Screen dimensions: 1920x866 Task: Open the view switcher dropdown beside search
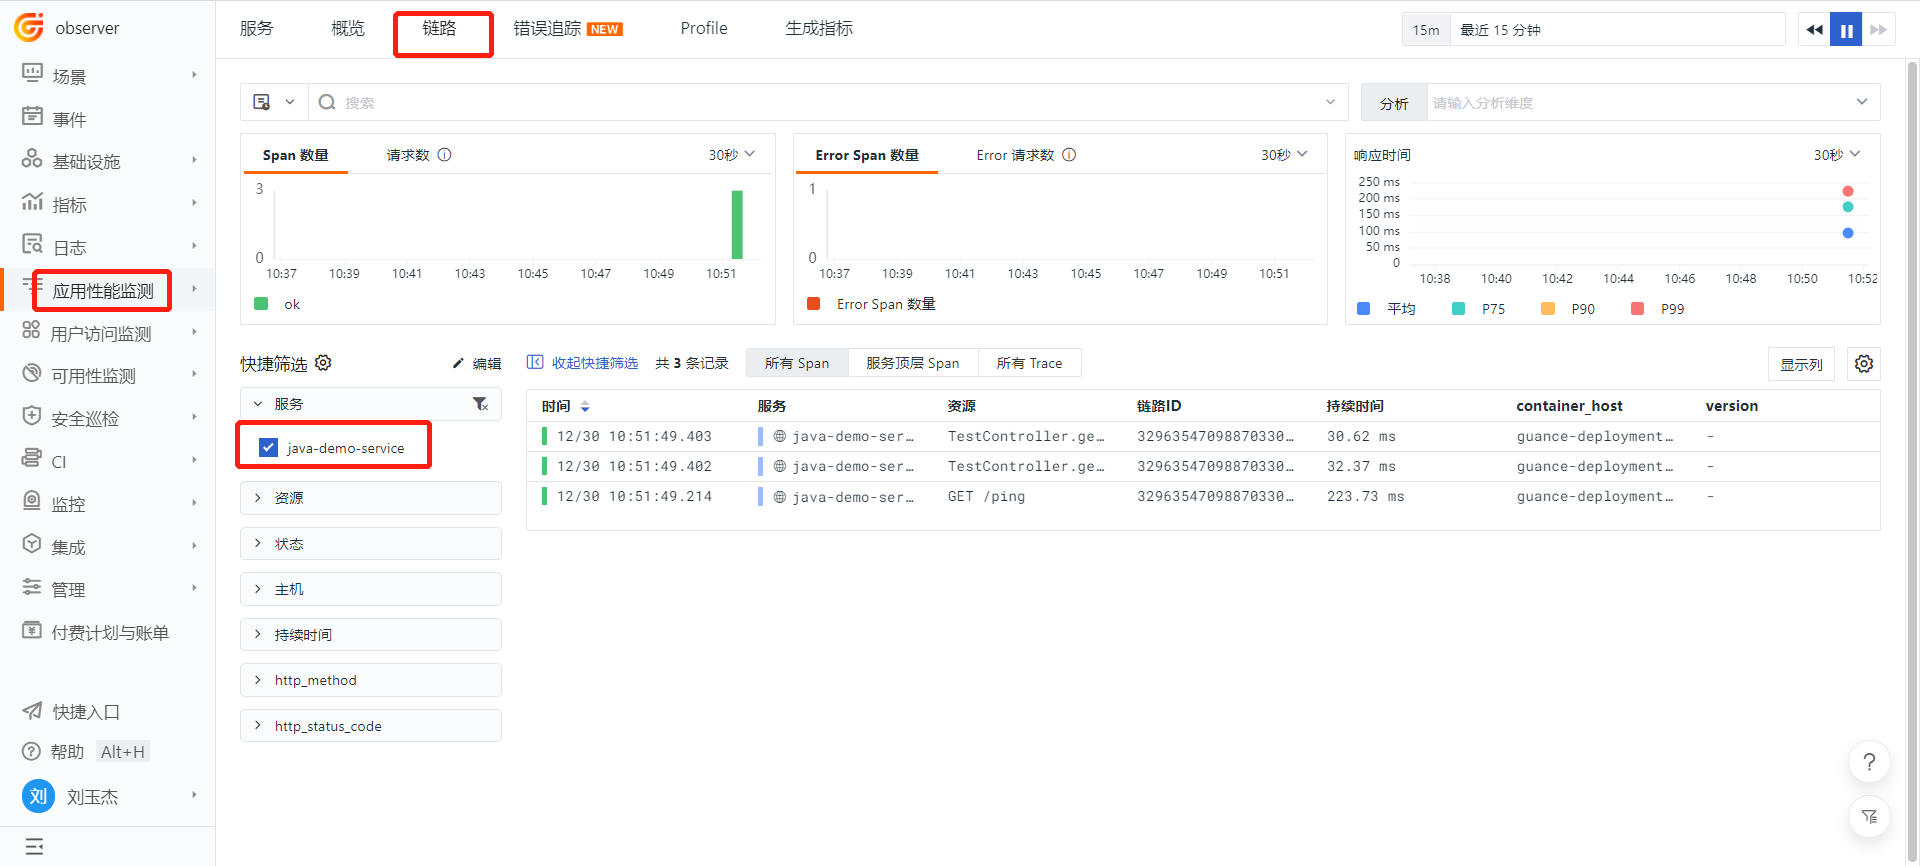pyautogui.click(x=274, y=102)
